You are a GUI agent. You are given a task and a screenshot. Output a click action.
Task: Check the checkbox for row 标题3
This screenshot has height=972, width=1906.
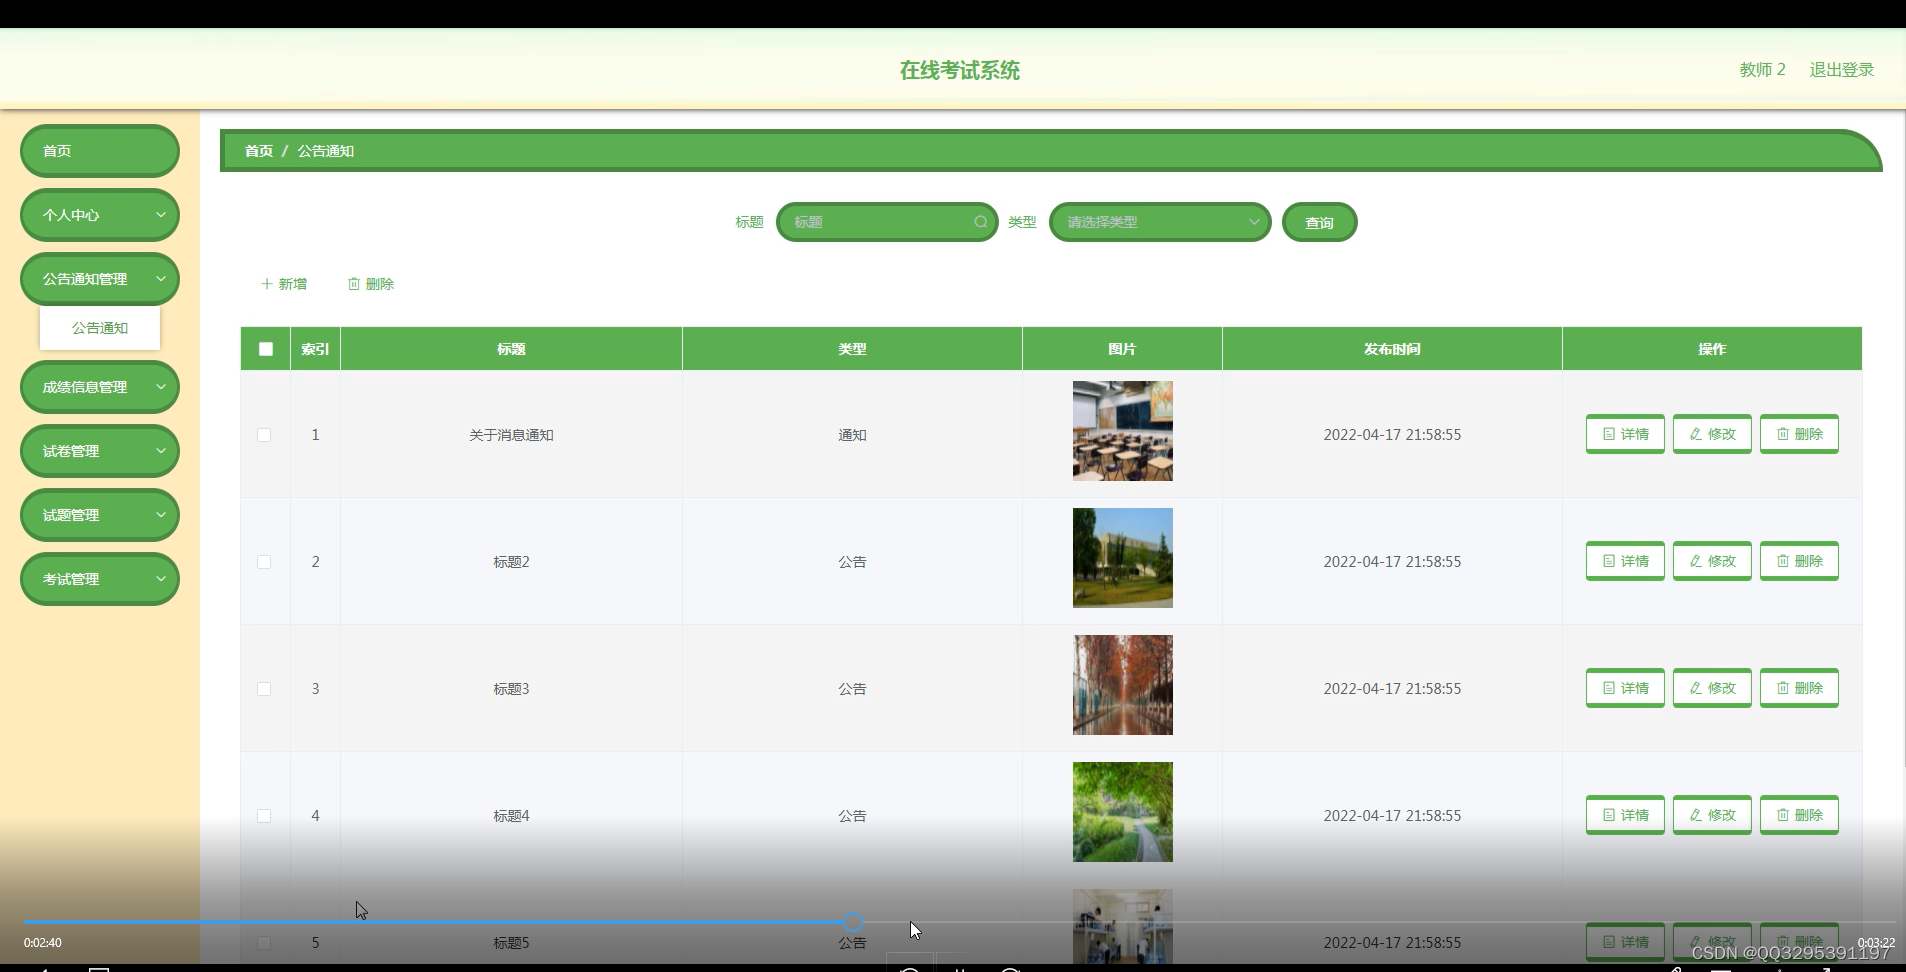pos(264,689)
